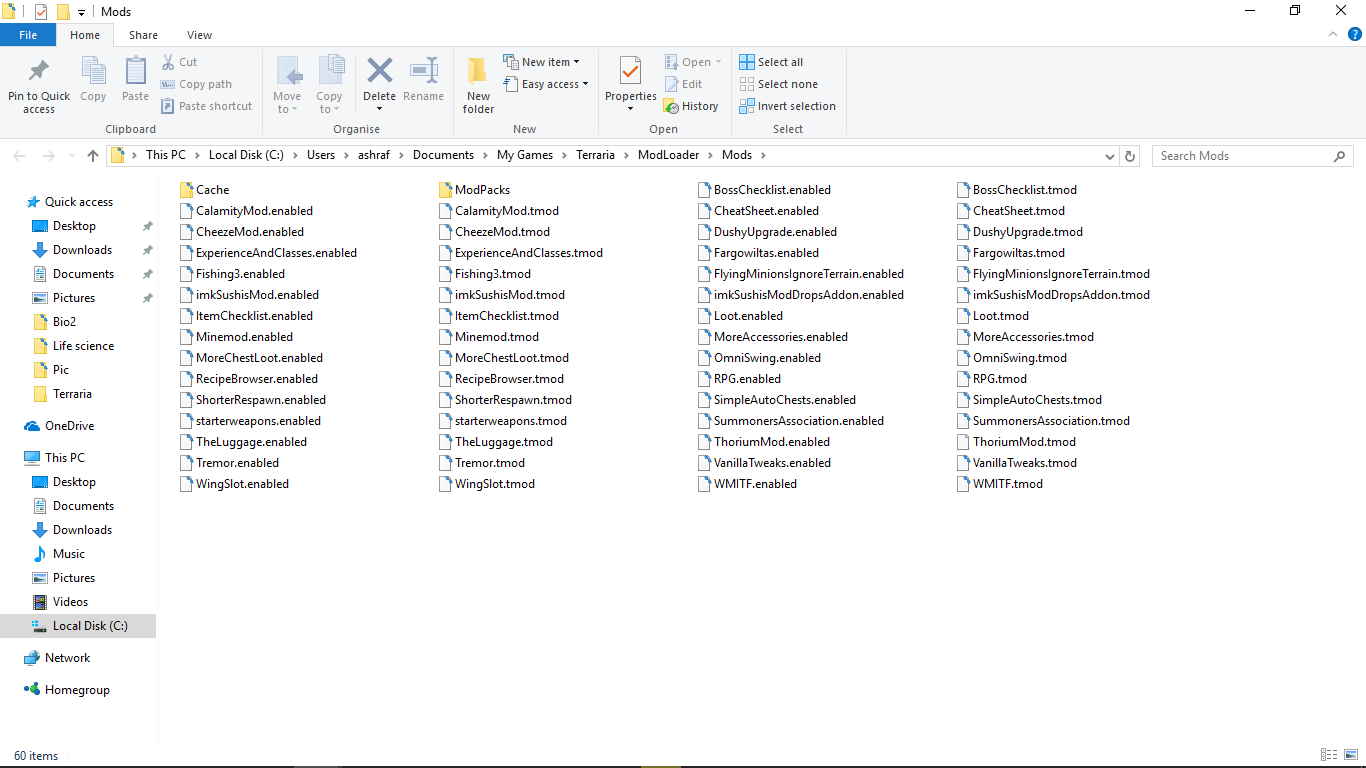The height and width of the screenshot is (768, 1366).
Task: Click the Paste icon in the ribbon
Action: [135, 72]
